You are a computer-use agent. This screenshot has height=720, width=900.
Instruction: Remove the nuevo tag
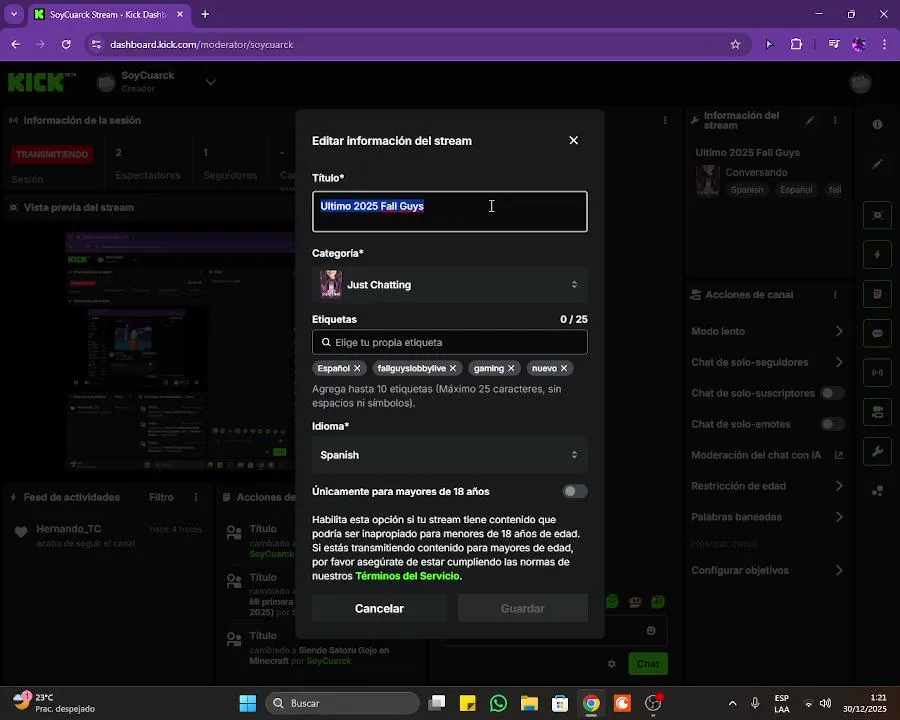pos(564,369)
